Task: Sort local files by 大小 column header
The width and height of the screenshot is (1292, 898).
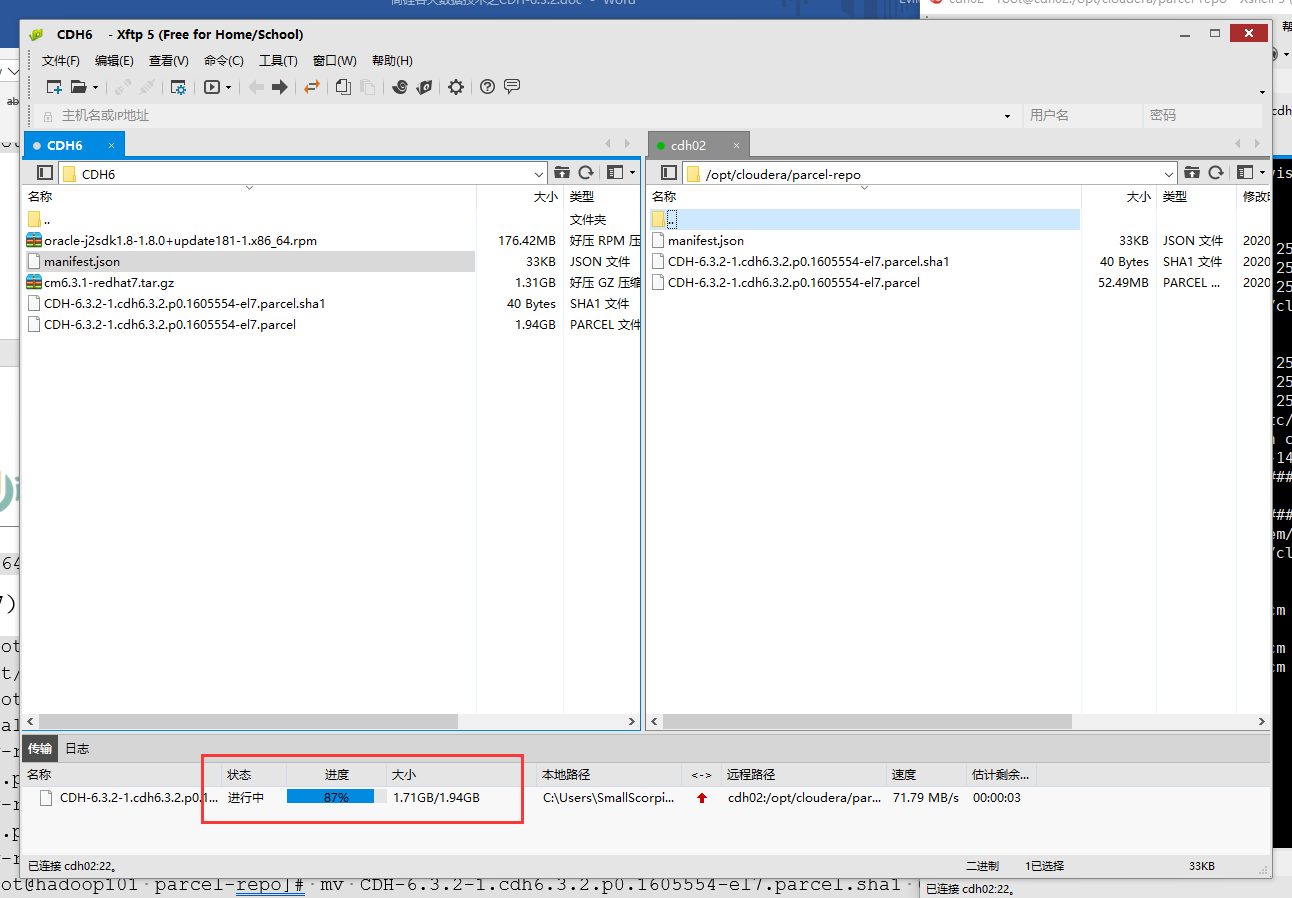Action: (546, 197)
